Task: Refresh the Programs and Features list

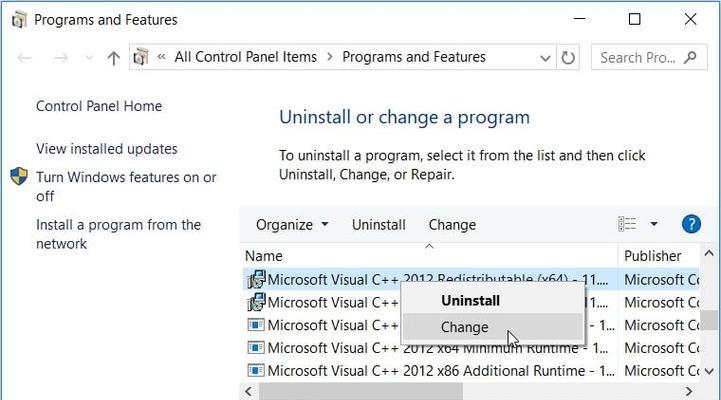Action: (x=568, y=57)
